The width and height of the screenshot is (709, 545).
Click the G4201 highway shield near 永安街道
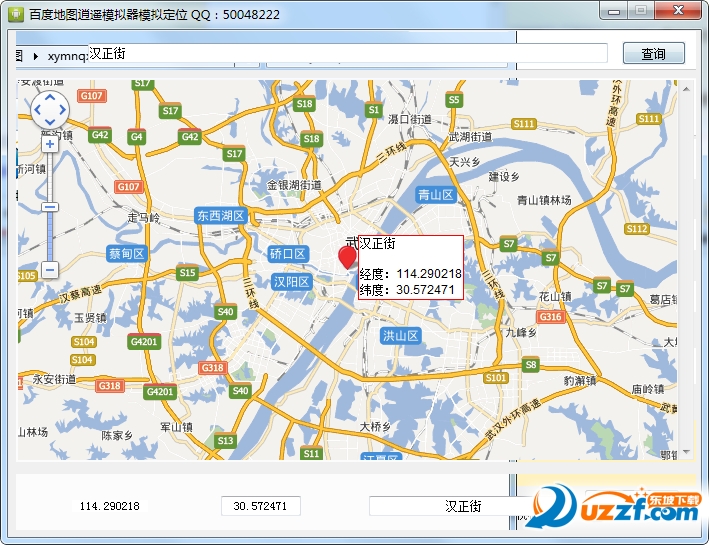(x=161, y=392)
